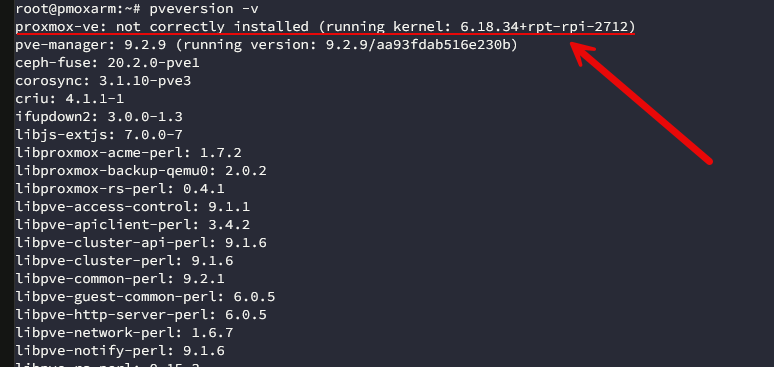Click the pve-manager 9.2.9 line
This screenshot has width=774, height=367.
coord(267,45)
